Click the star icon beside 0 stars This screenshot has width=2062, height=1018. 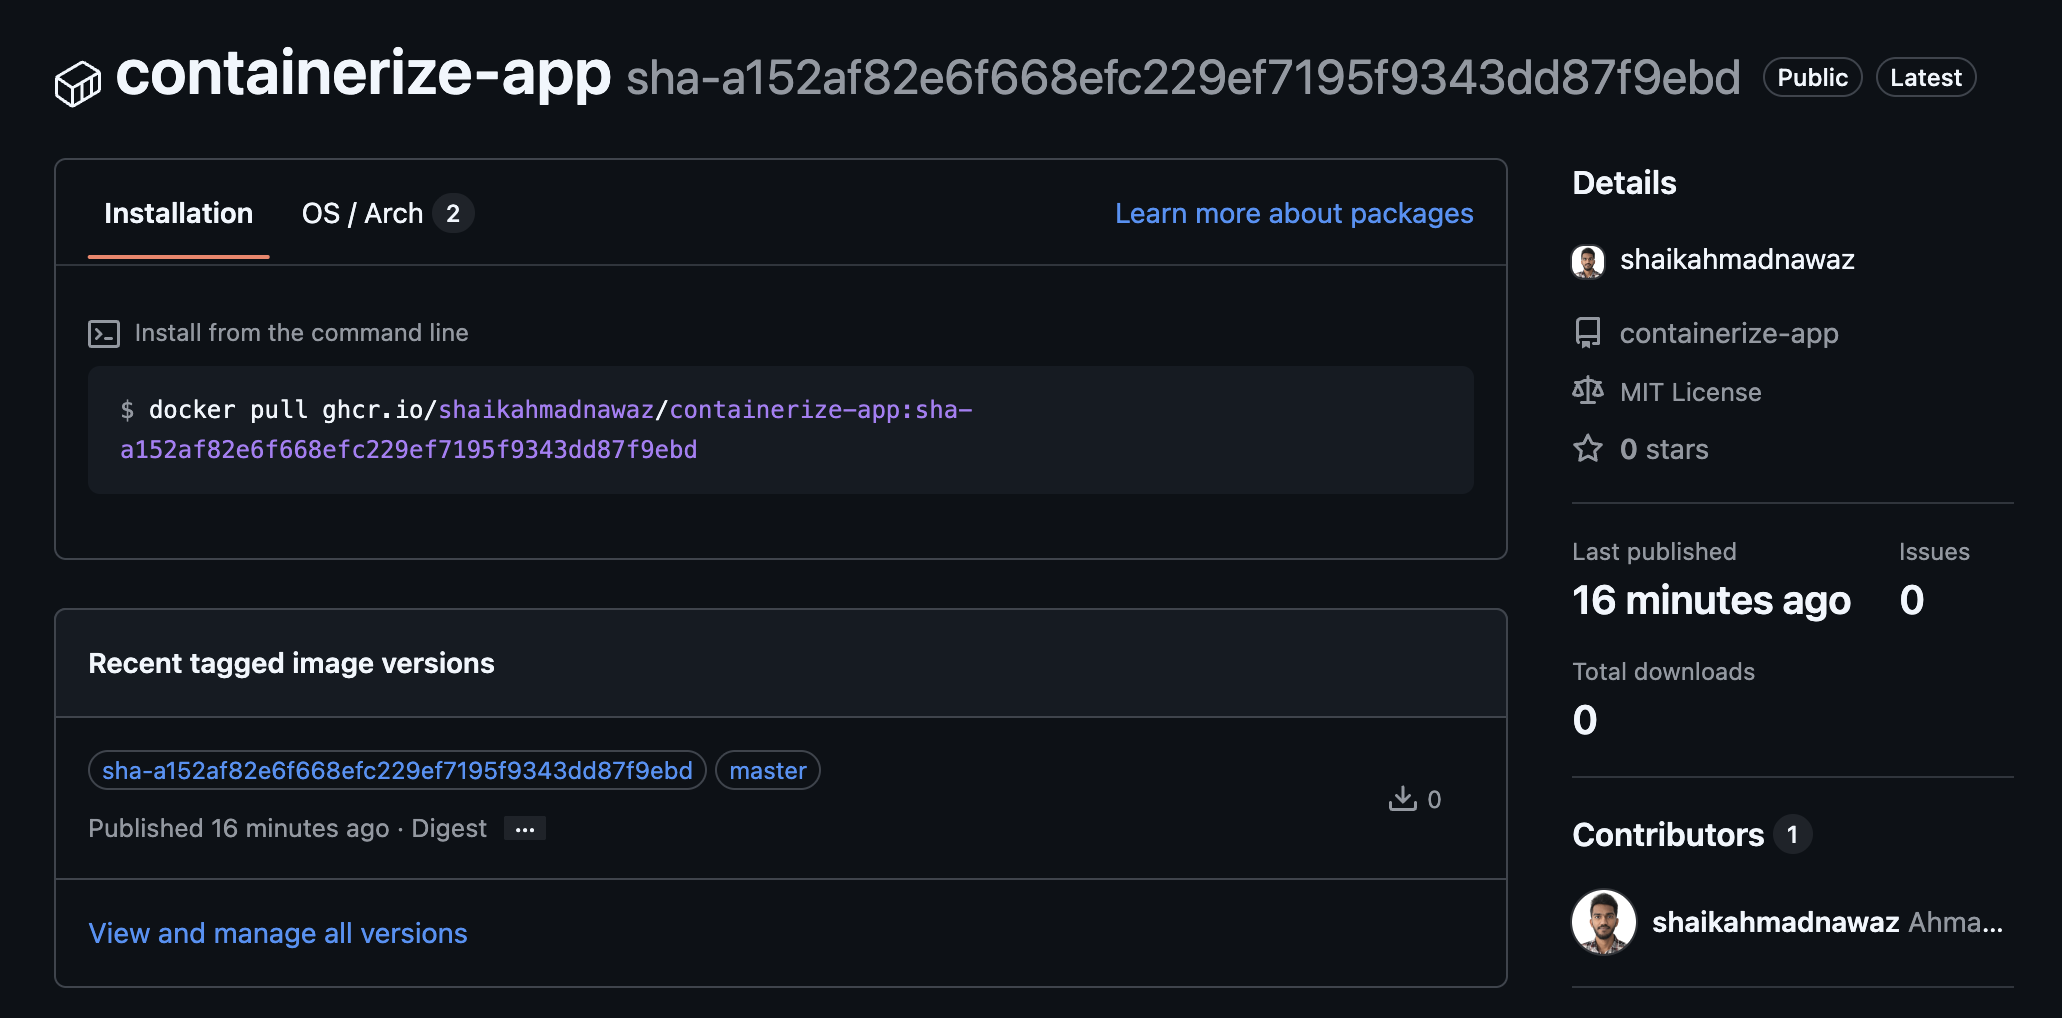tap(1587, 449)
